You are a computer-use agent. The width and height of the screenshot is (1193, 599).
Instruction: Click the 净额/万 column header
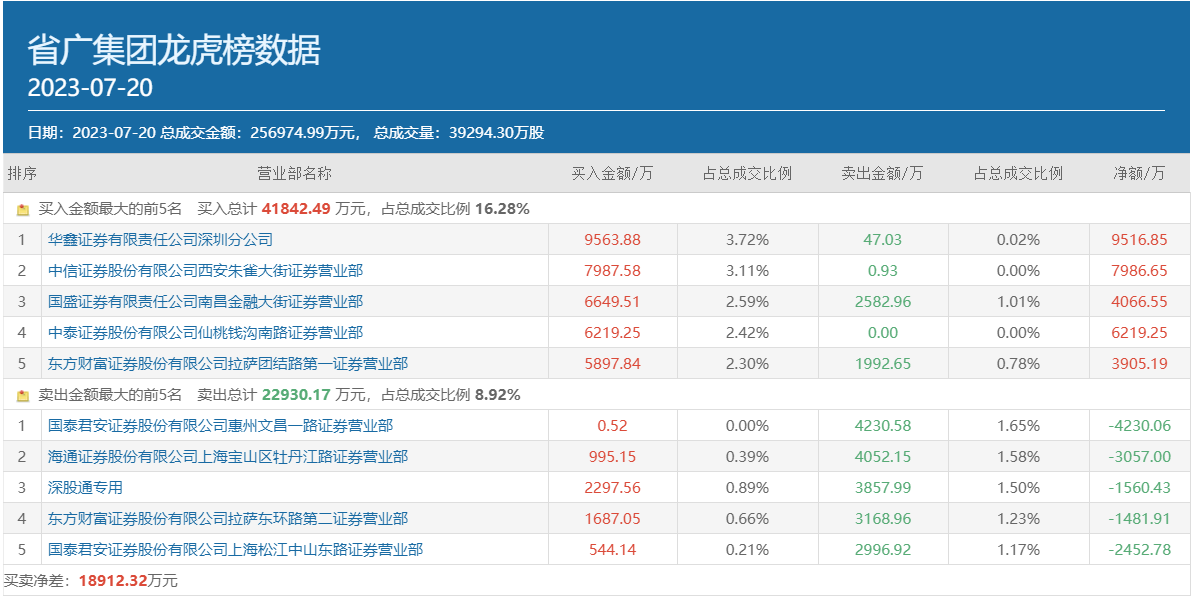point(1139,174)
